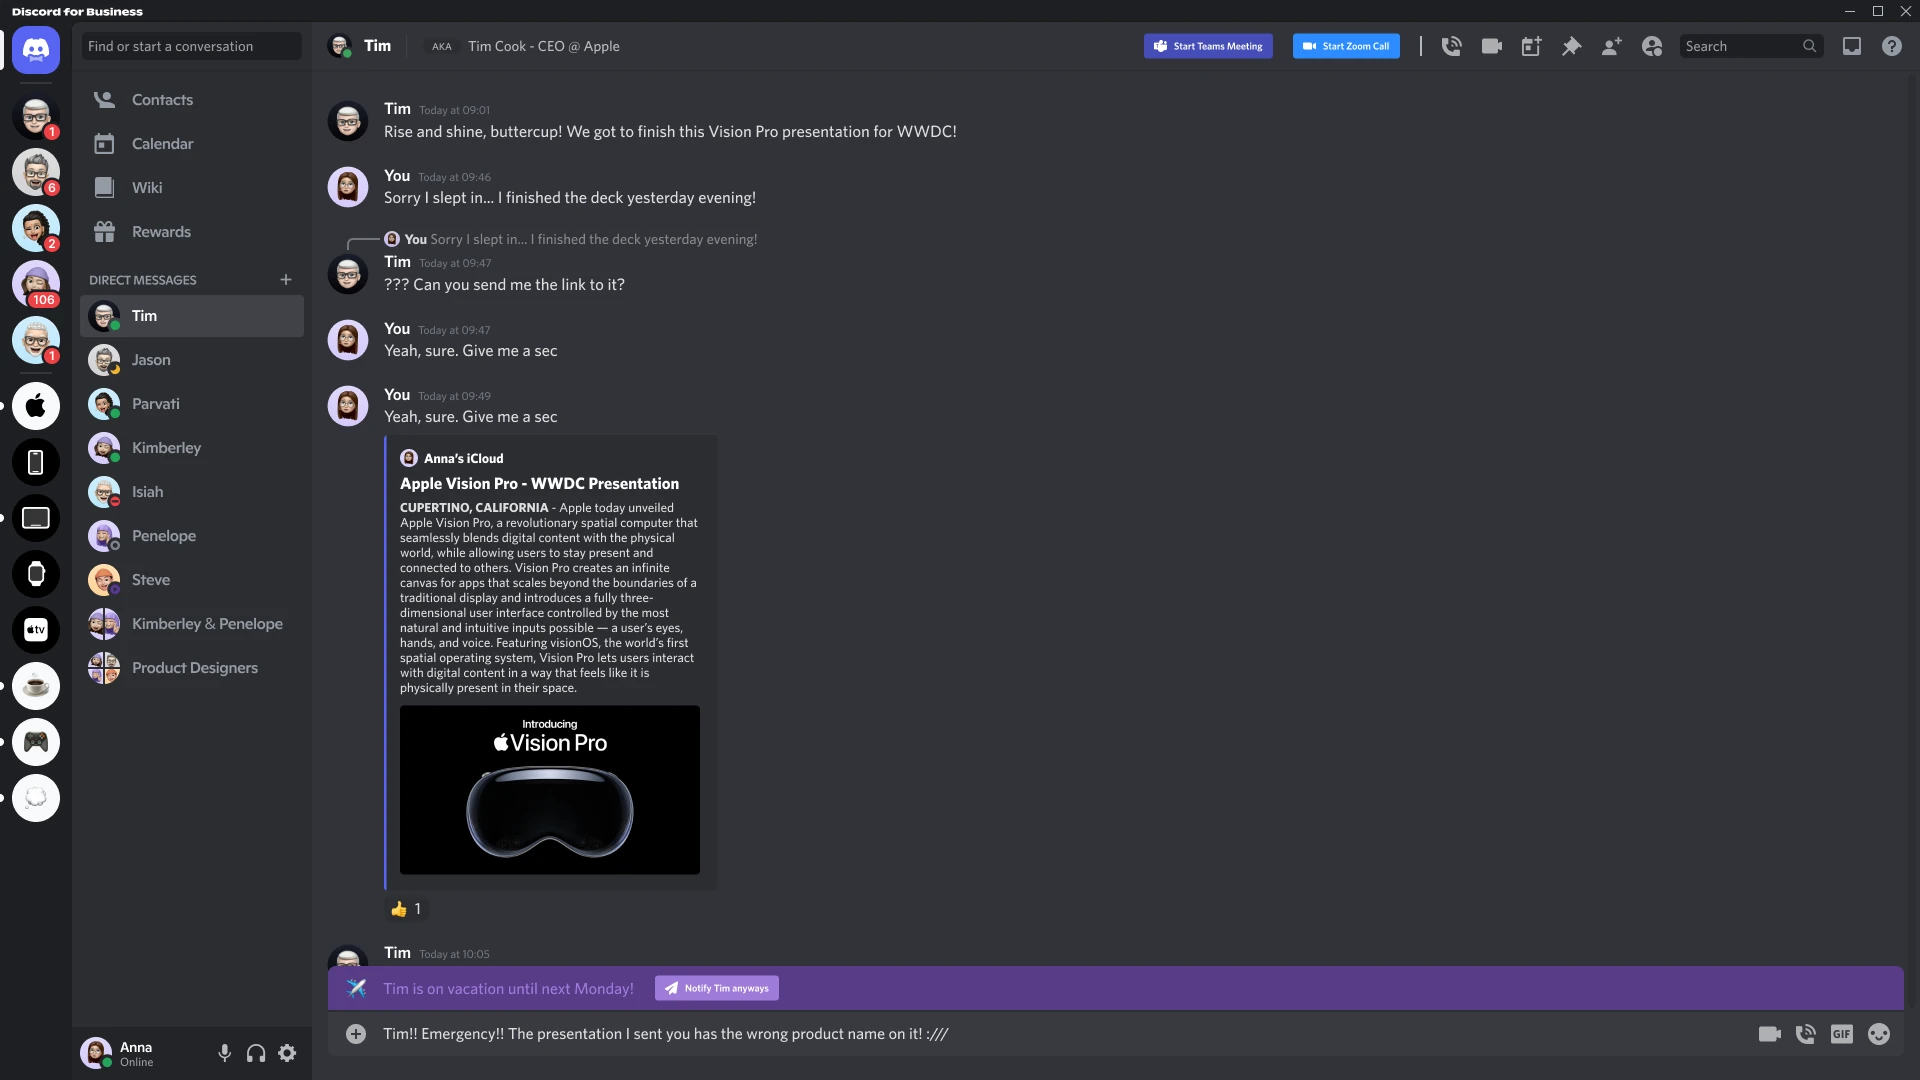The height and width of the screenshot is (1080, 1920).
Task: Open the Apple TV server
Action: click(x=36, y=630)
